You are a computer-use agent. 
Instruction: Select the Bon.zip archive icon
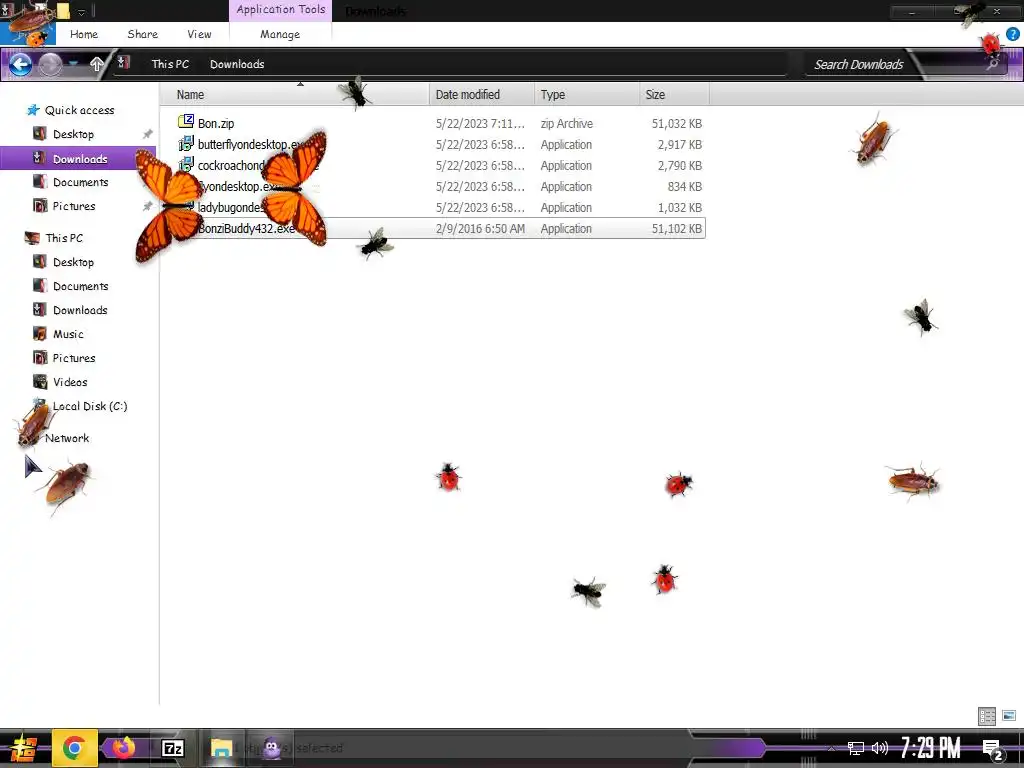pos(186,121)
